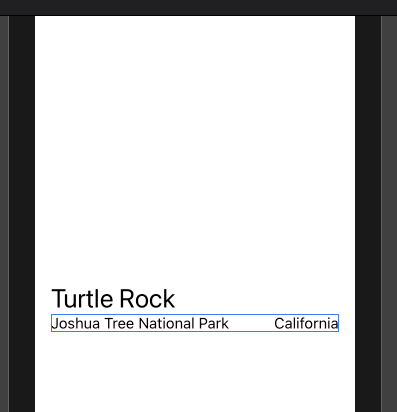397x412 pixels.
Task: Click the gray canvas strip at left edge
Action: click(x=4, y=213)
